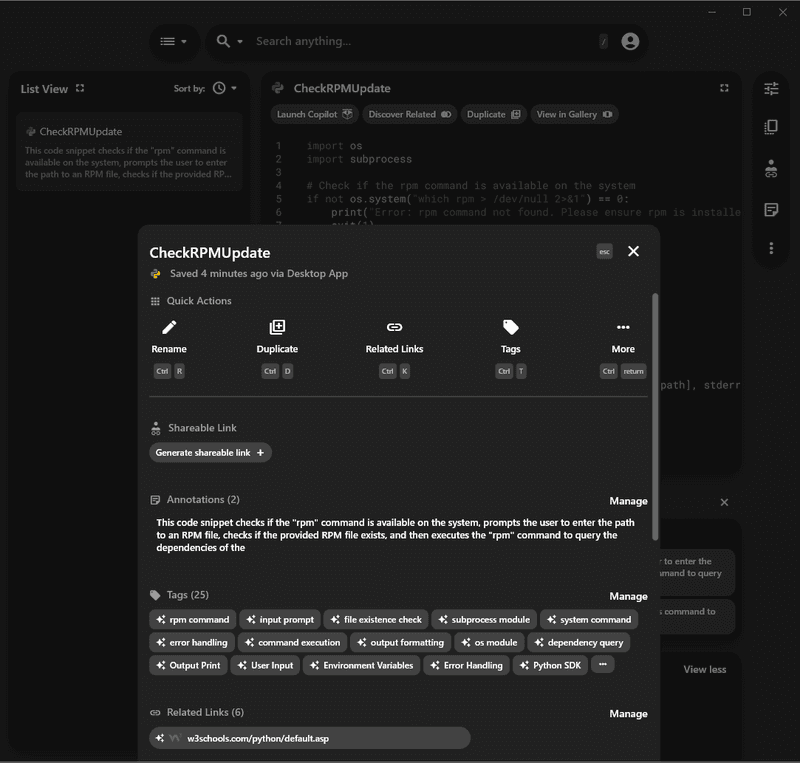The height and width of the screenshot is (763, 800).
Task: Click the annotations panel icon in right sidebar
Action: point(771,209)
